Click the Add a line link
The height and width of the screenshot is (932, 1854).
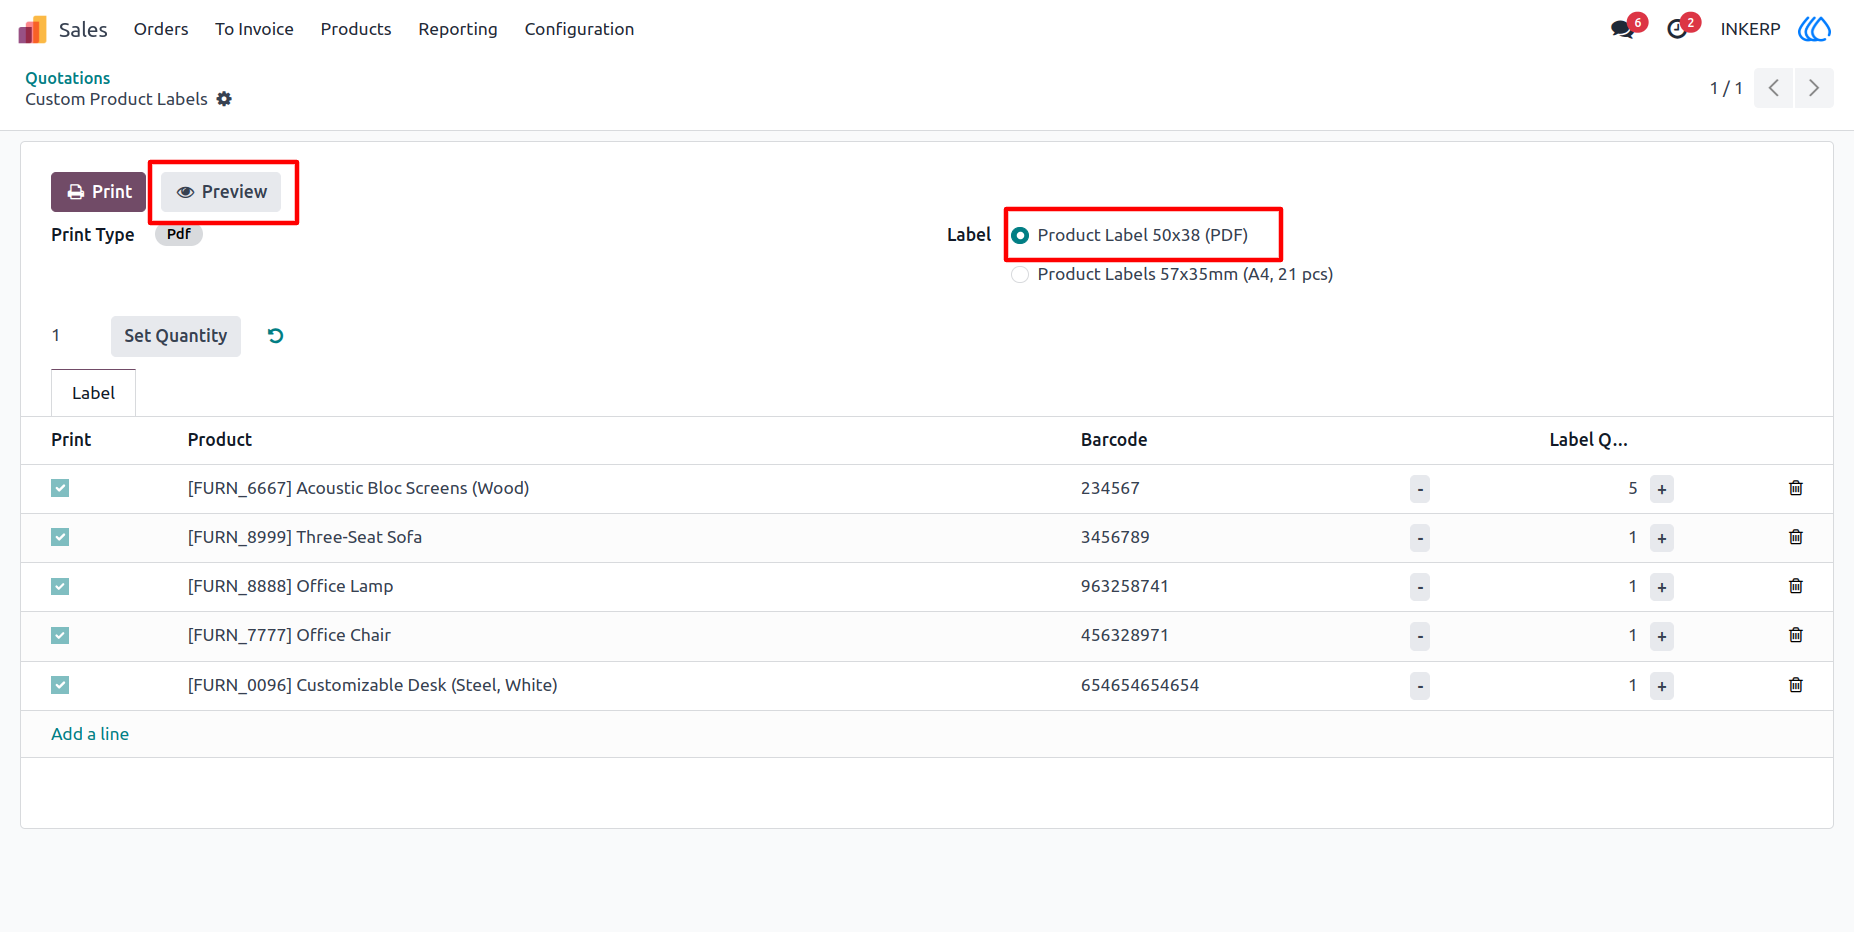[90, 734]
